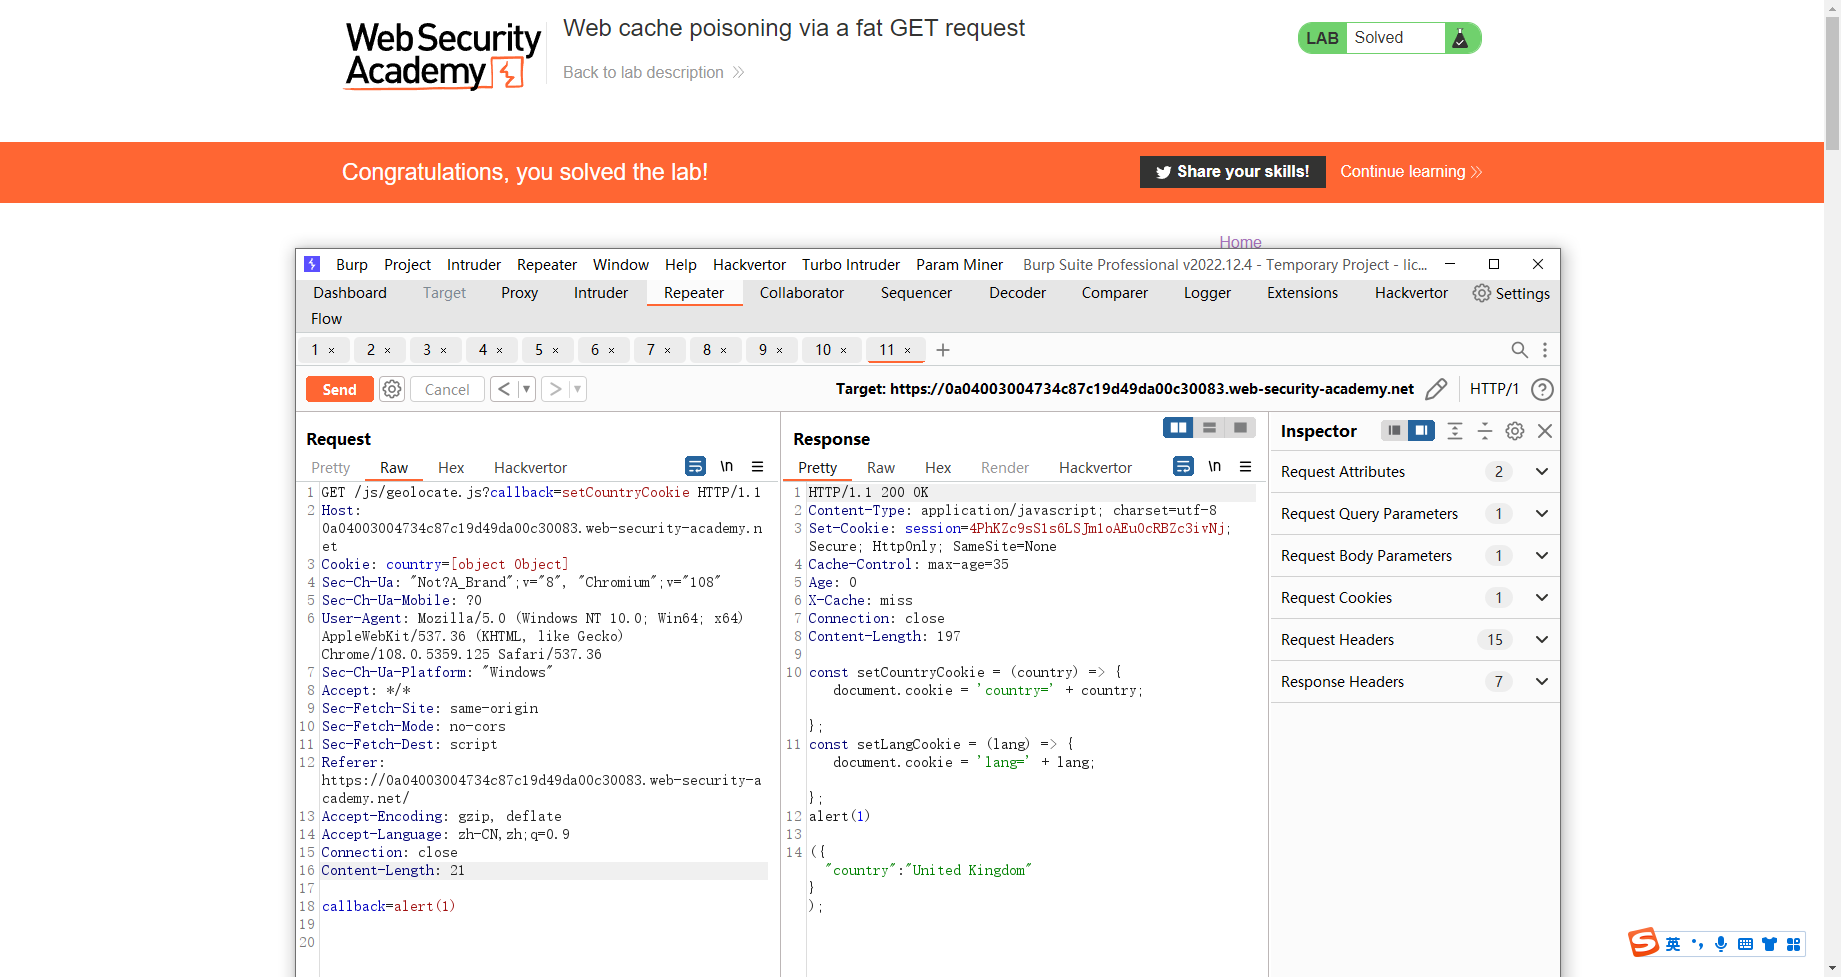The width and height of the screenshot is (1841, 977).
Task: Click the Web Security Academy logo
Action: pos(443,56)
